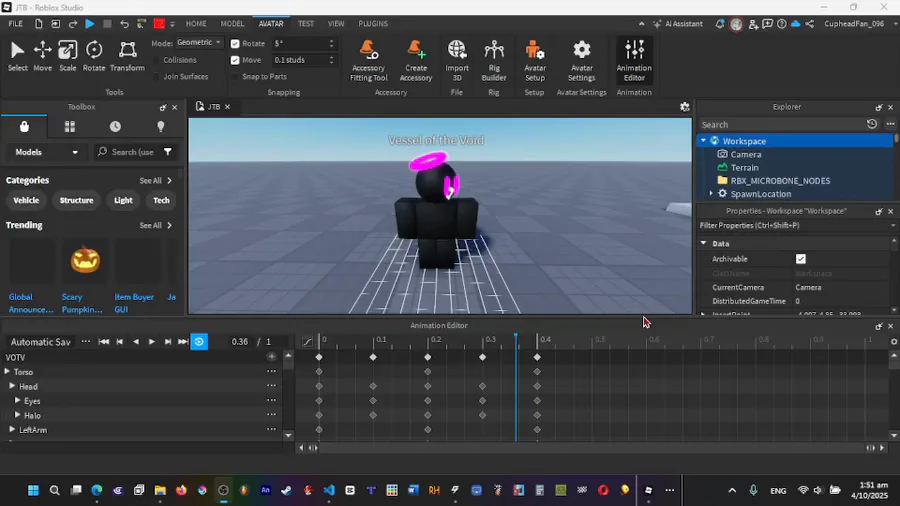
Task: Start Avatar Setup
Action: click(x=534, y=61)
